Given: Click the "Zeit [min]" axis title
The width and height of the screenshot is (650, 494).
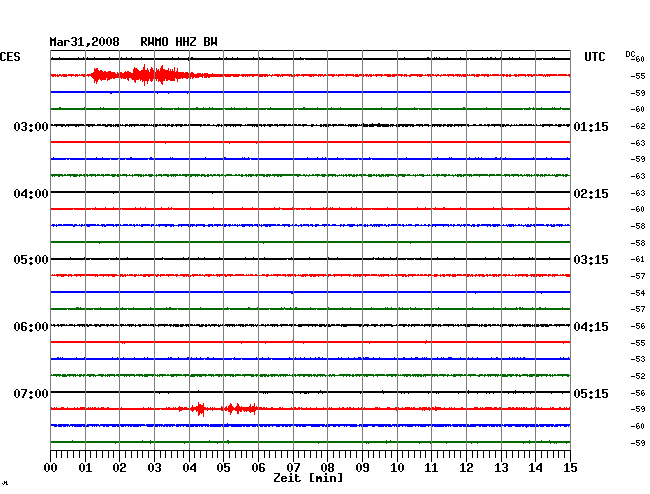Looking at the screenshot, I should pyautogui.click(x=308, y=478).
